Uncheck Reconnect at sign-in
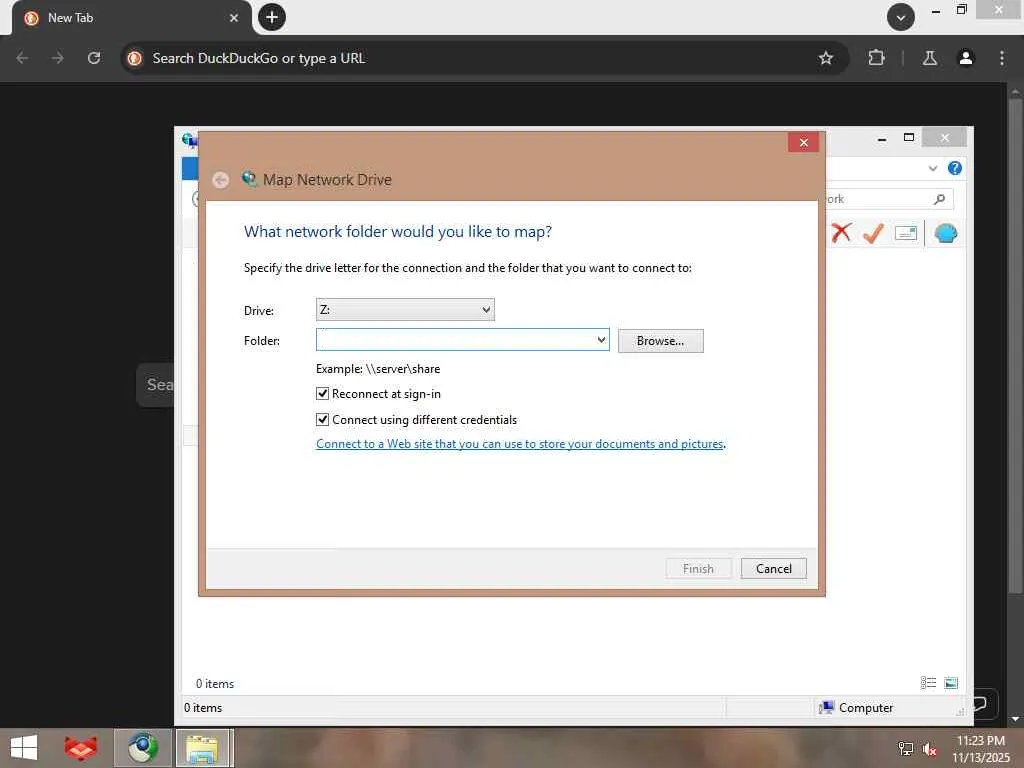This screenshot has width=1024, height=768. click(x=322, y=394)
